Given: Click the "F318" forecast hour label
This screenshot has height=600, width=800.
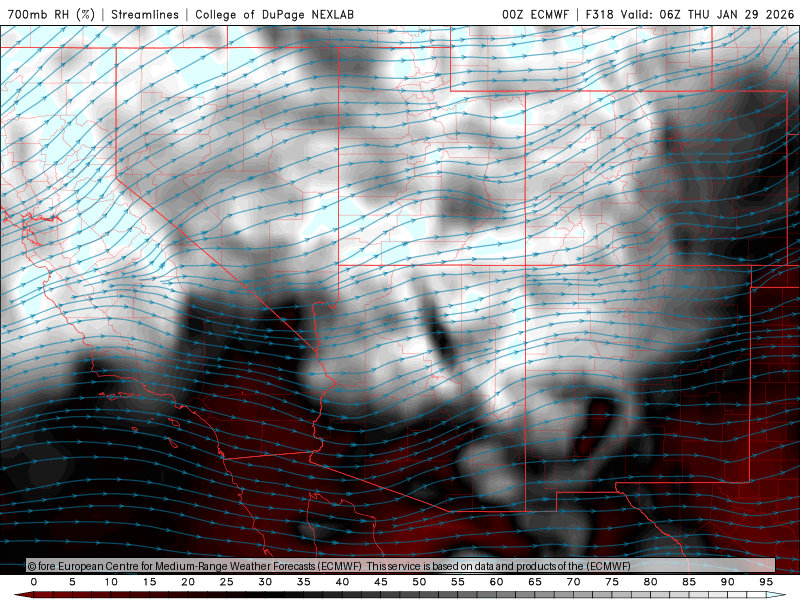Looking at the screenshot, I should coord(599,14).
